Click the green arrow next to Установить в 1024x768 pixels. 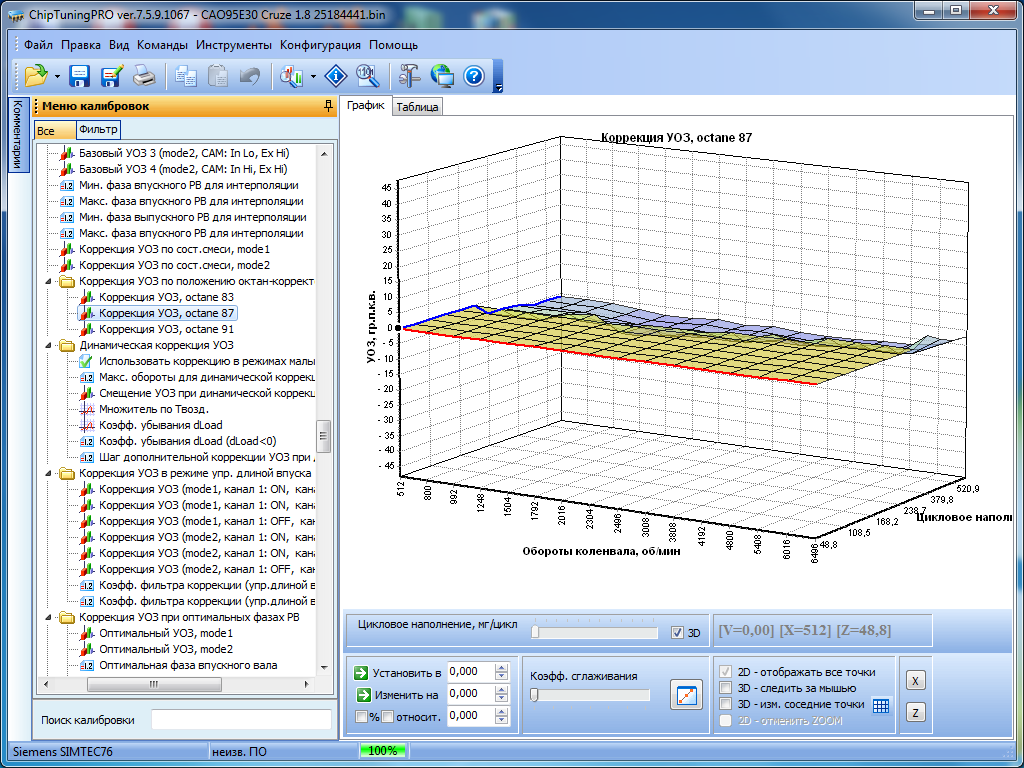click(x=362, y=672)
